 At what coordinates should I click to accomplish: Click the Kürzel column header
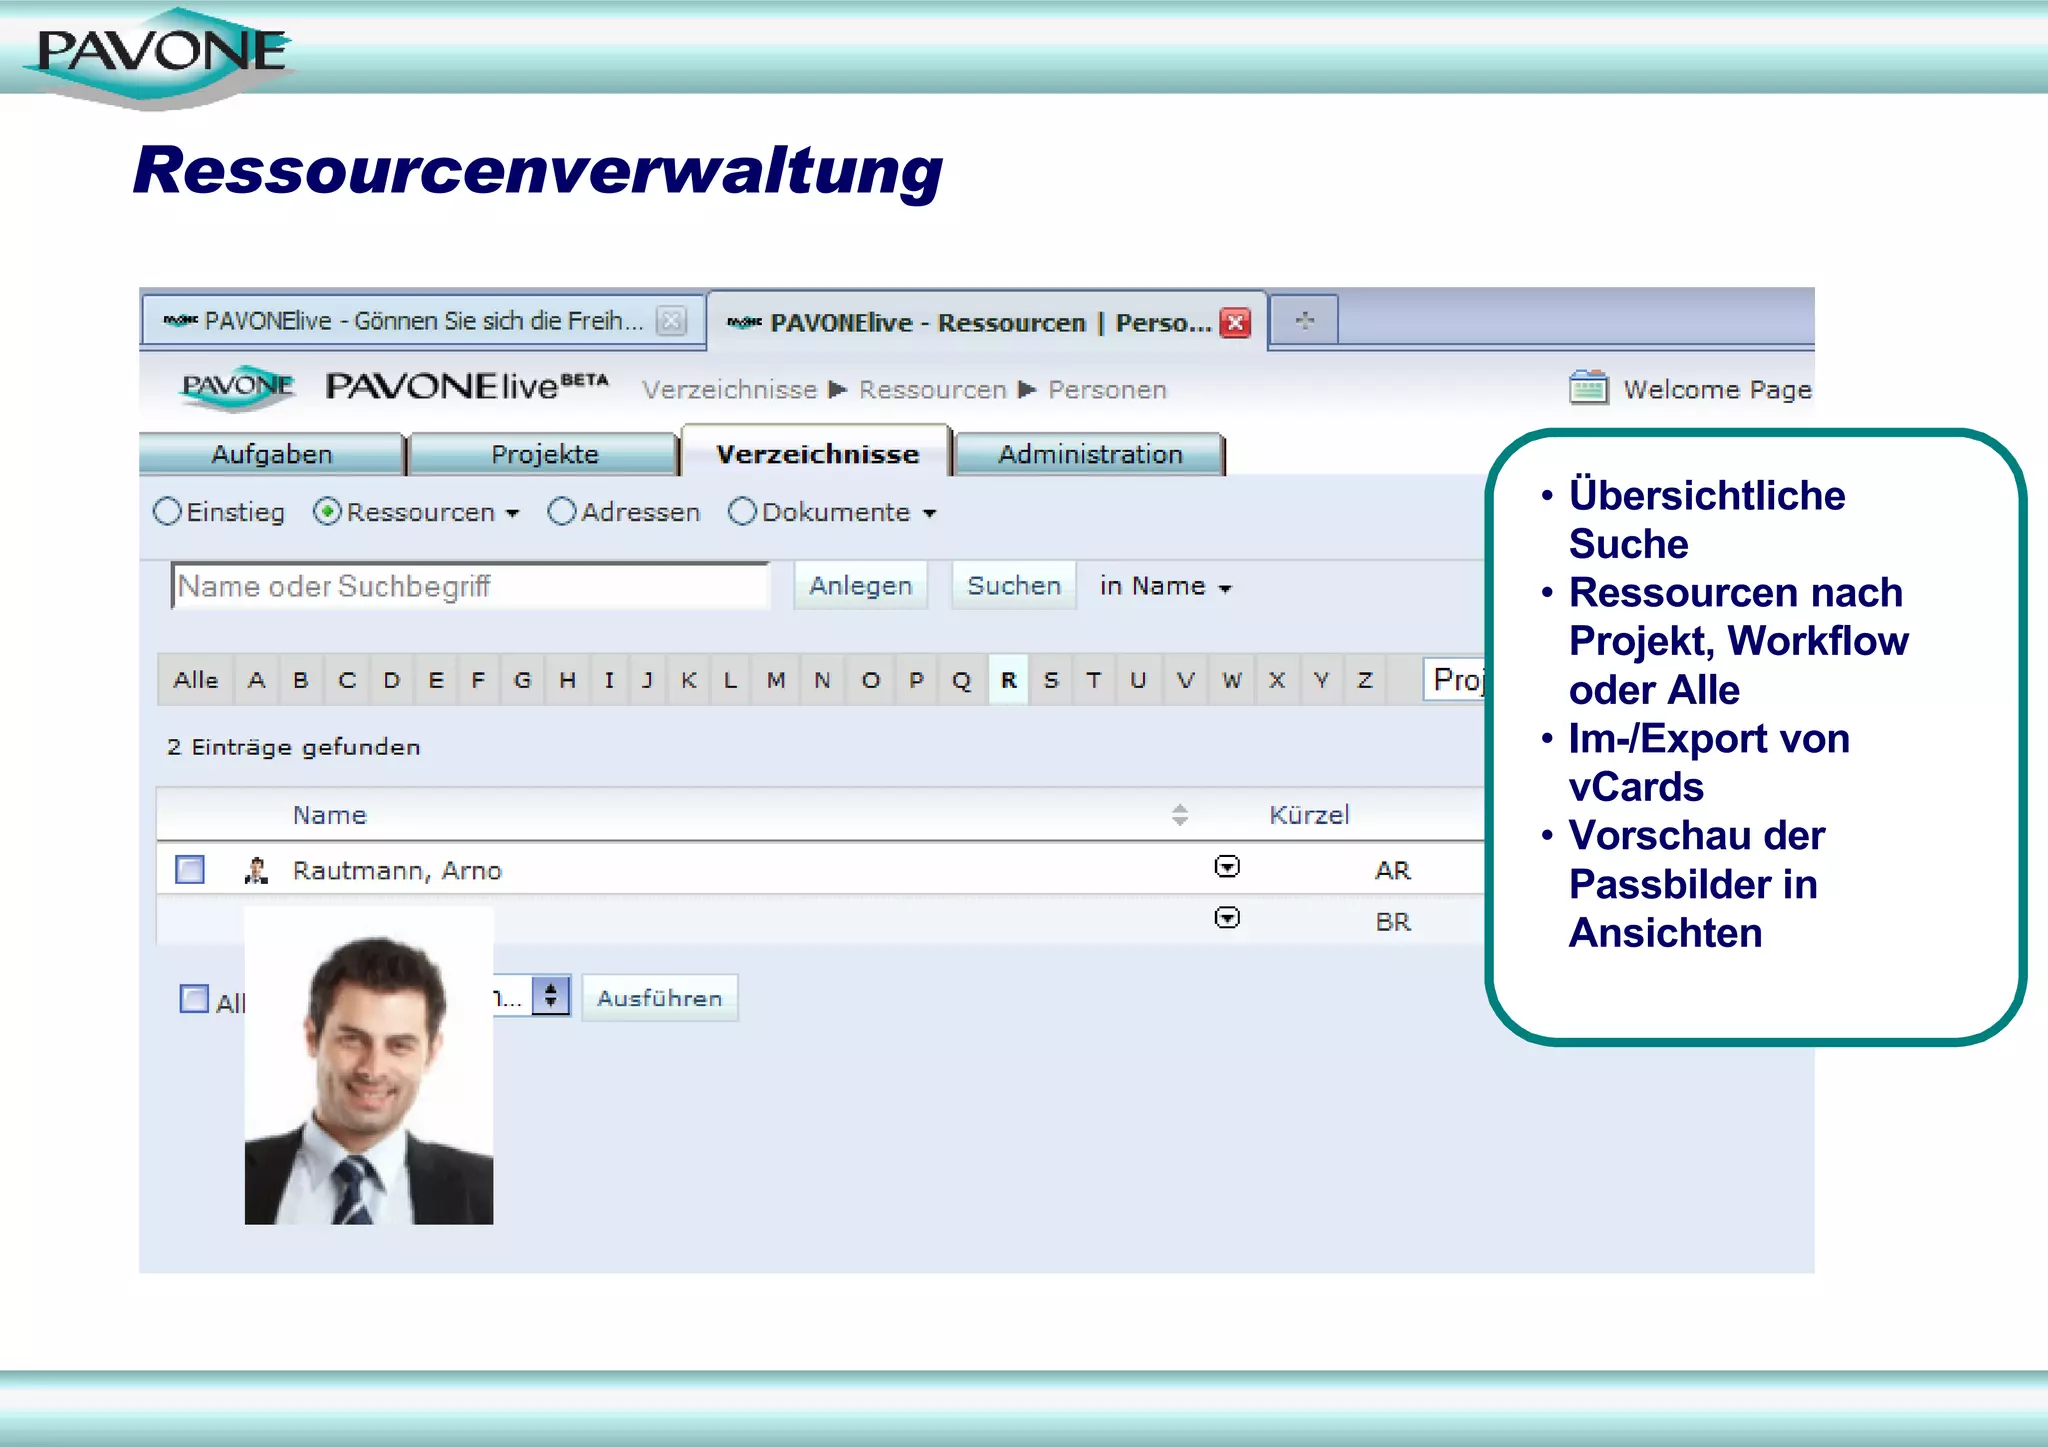tap(1309, 815)
